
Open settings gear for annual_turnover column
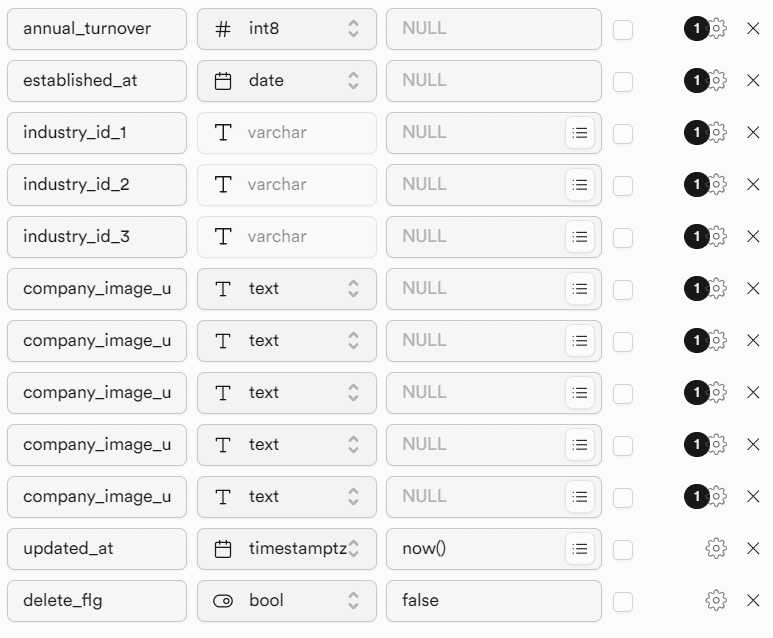tap(717, 29)
